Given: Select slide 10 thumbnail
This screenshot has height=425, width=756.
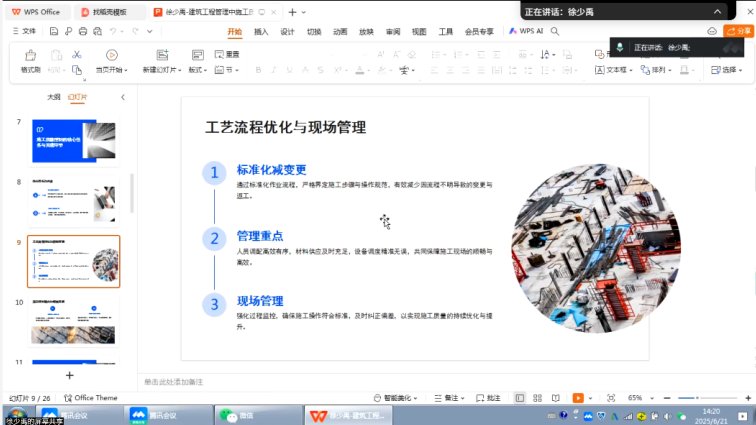Looking at the screenshot, I should (x=74, y=321).
